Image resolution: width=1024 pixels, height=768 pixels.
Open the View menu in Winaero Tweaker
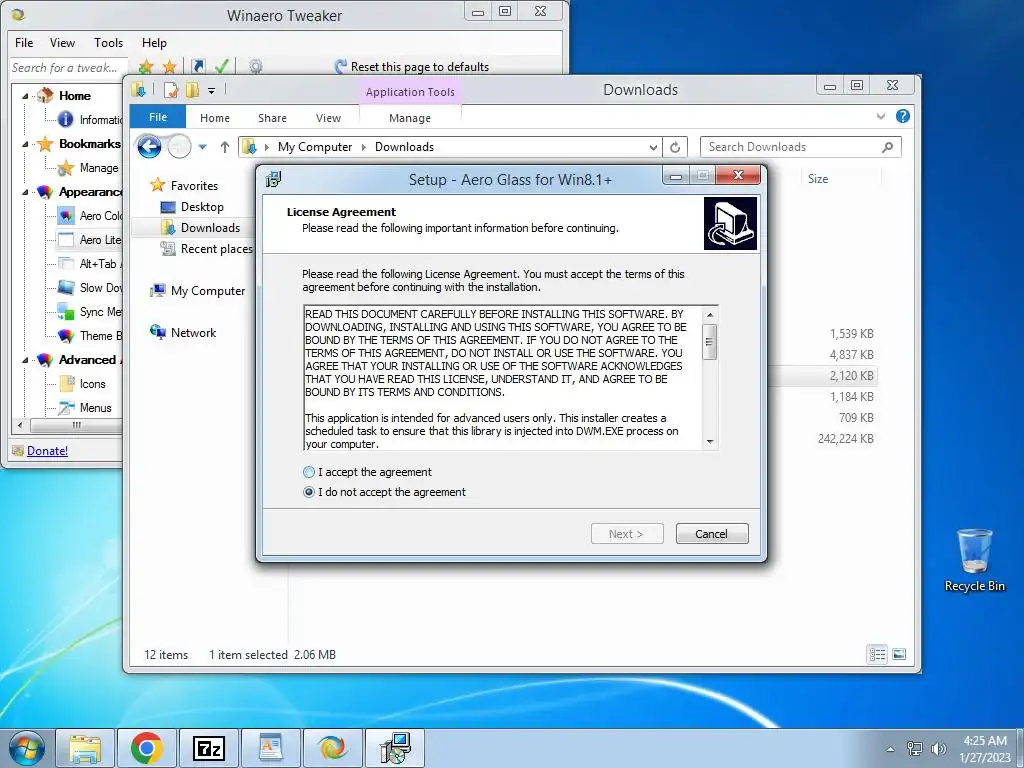(x=62, y=43)
